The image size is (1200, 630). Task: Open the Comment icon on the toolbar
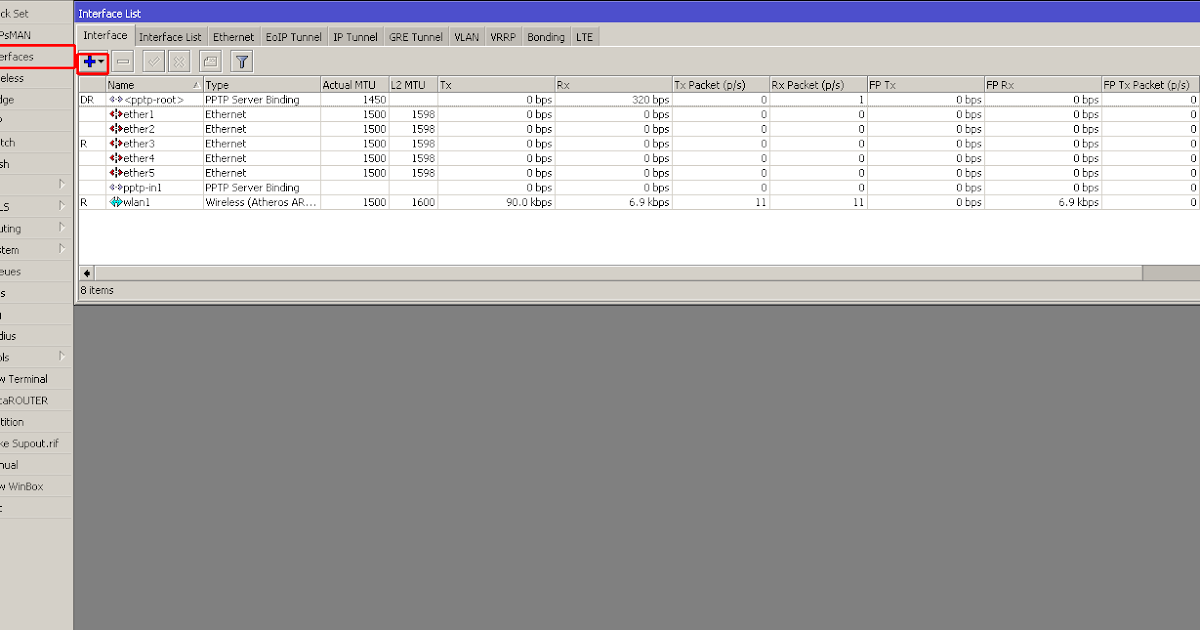[210, 61]
